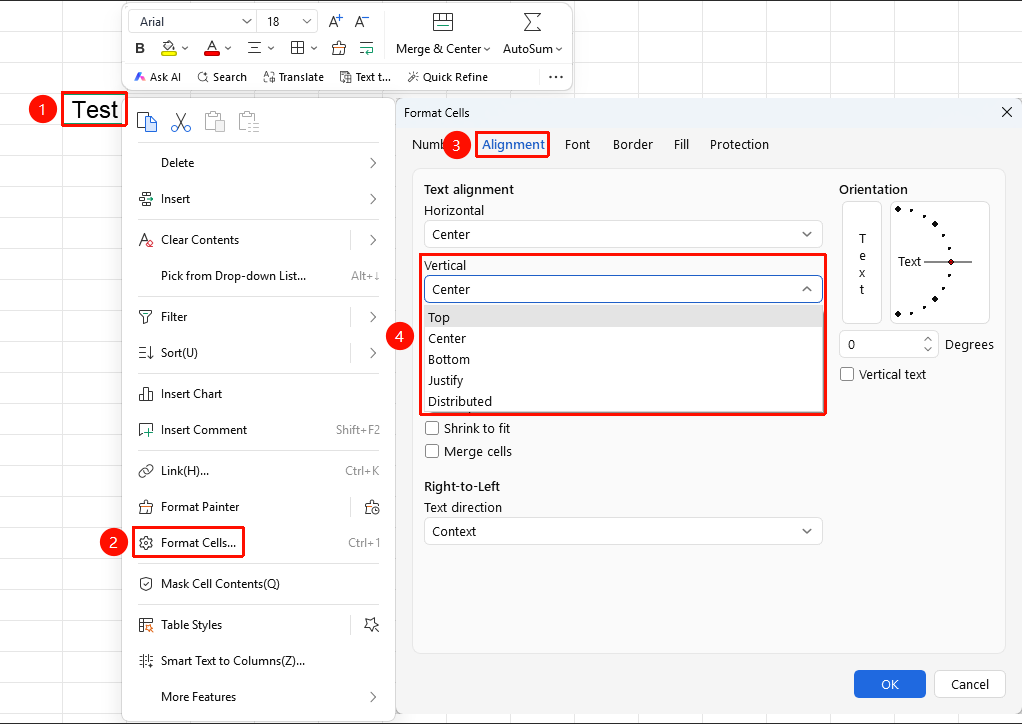Click the copy icon in context menu

point(147,122)
